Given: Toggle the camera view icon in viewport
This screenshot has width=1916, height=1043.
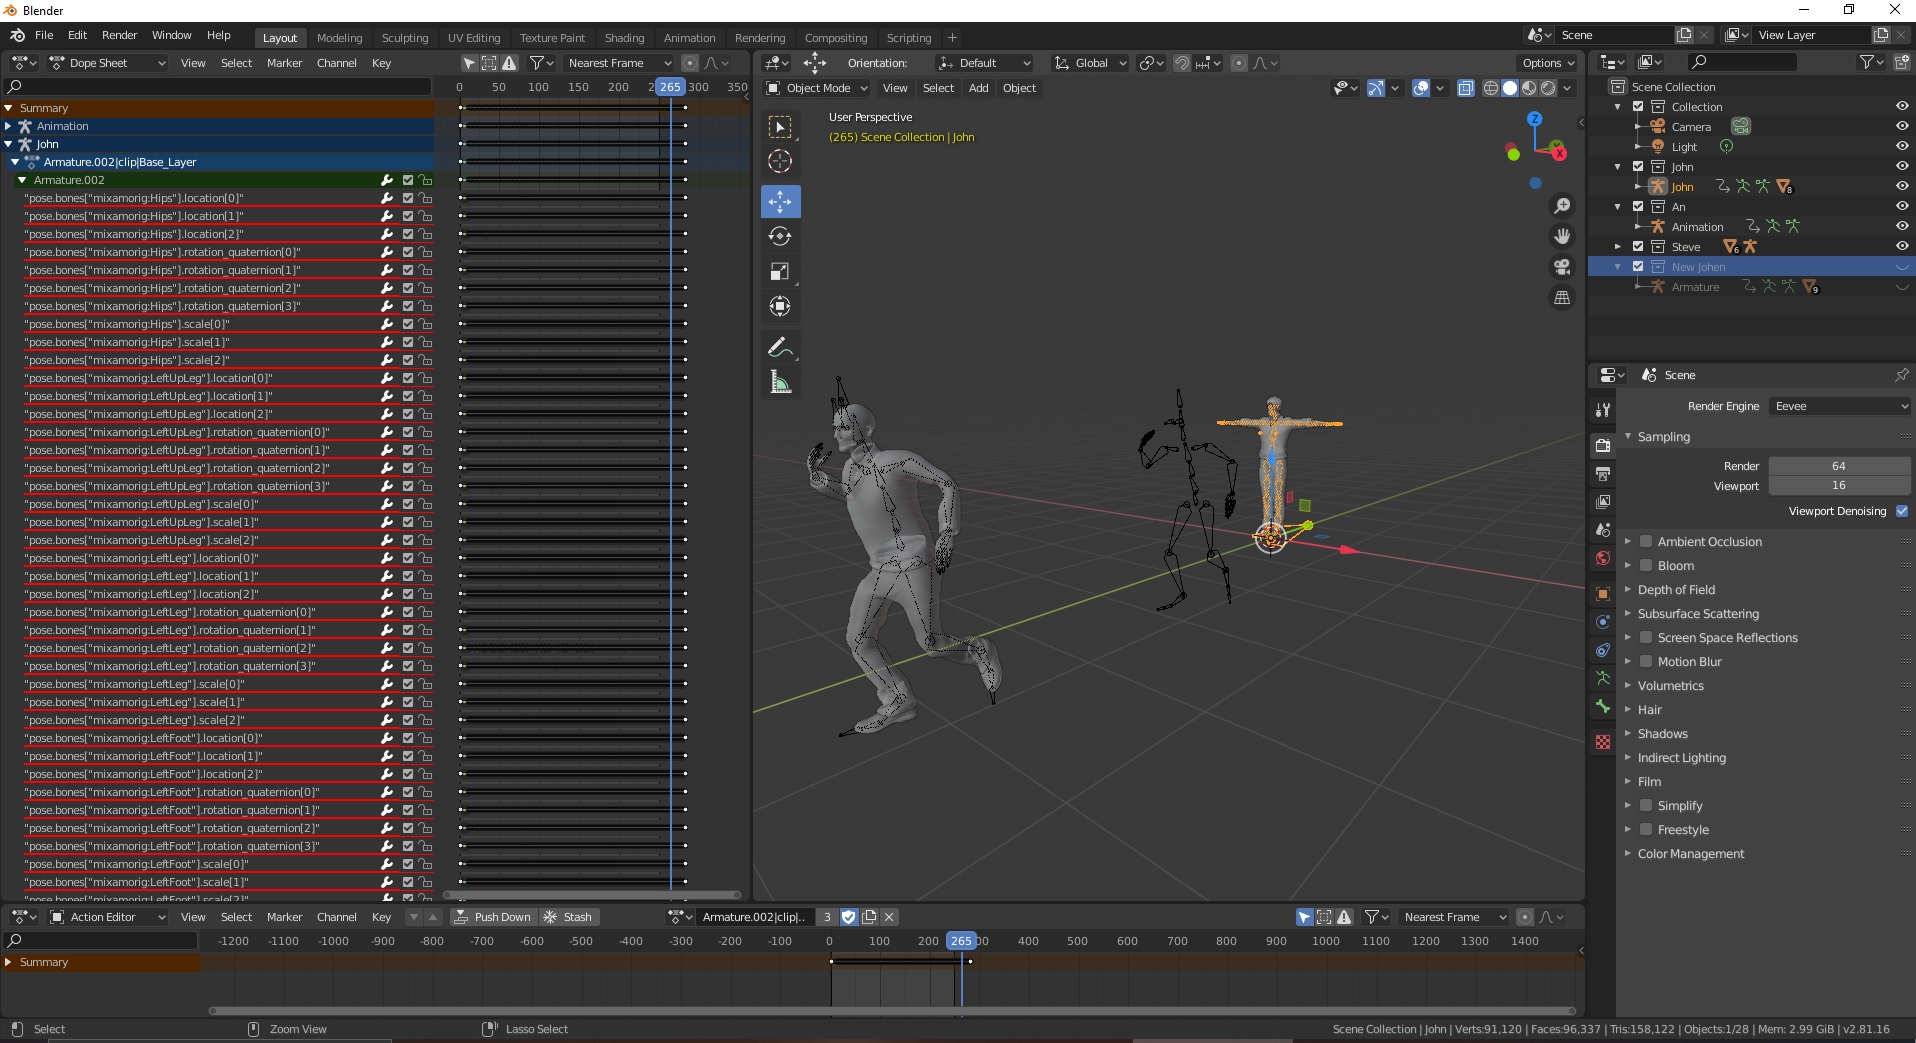Looking at the screenshot, I should click(x=1562, y=267).
